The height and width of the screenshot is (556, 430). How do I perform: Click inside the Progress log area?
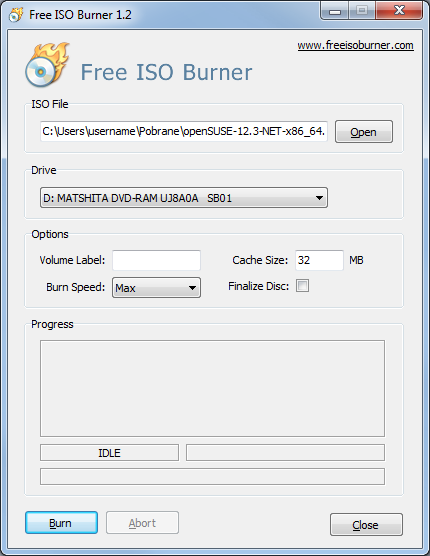pyautogui.click(x=212, y=388)
